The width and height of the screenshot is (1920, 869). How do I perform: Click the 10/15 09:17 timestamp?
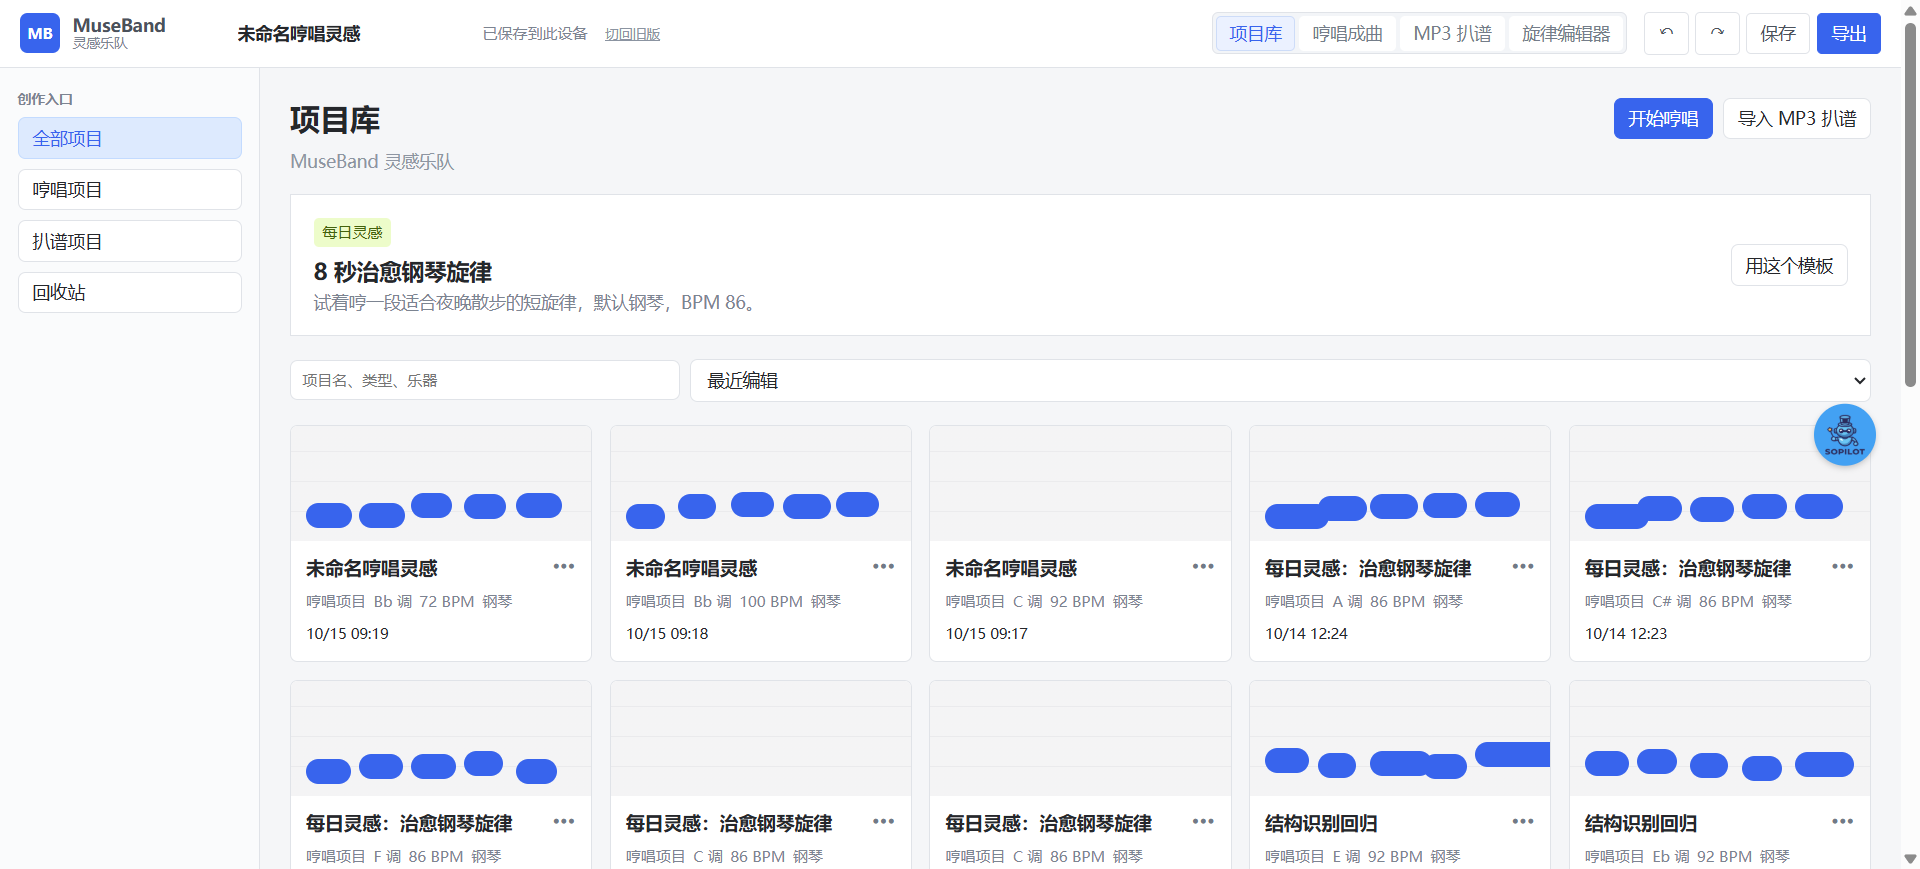click(x=987, y=633)
